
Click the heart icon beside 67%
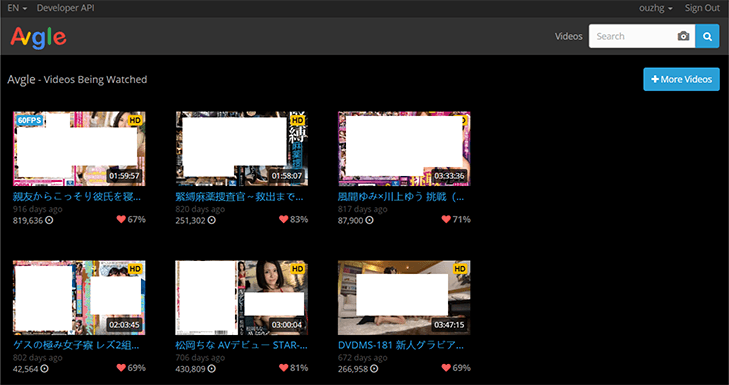pyautogui.click(x=121, y=219)
